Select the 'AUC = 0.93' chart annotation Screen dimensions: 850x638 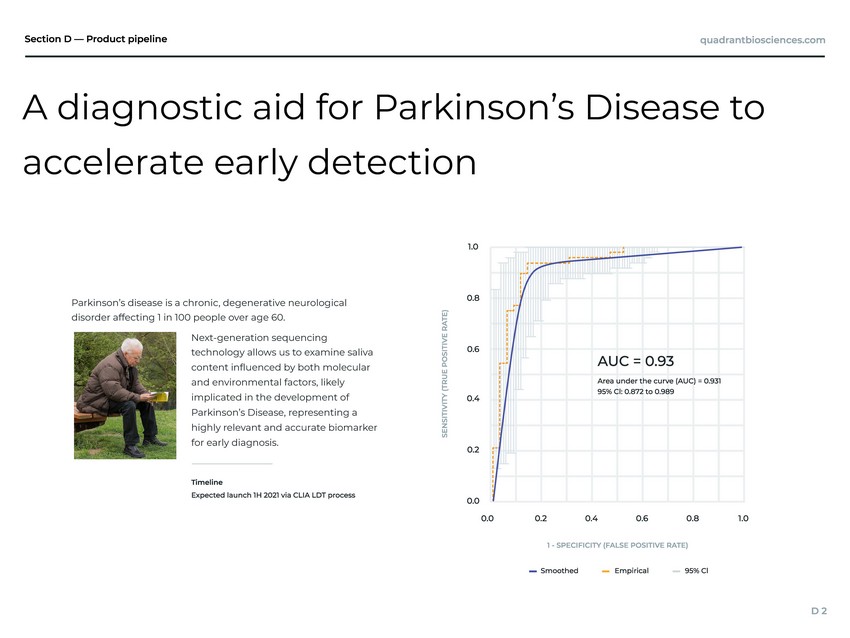(635, 361)
